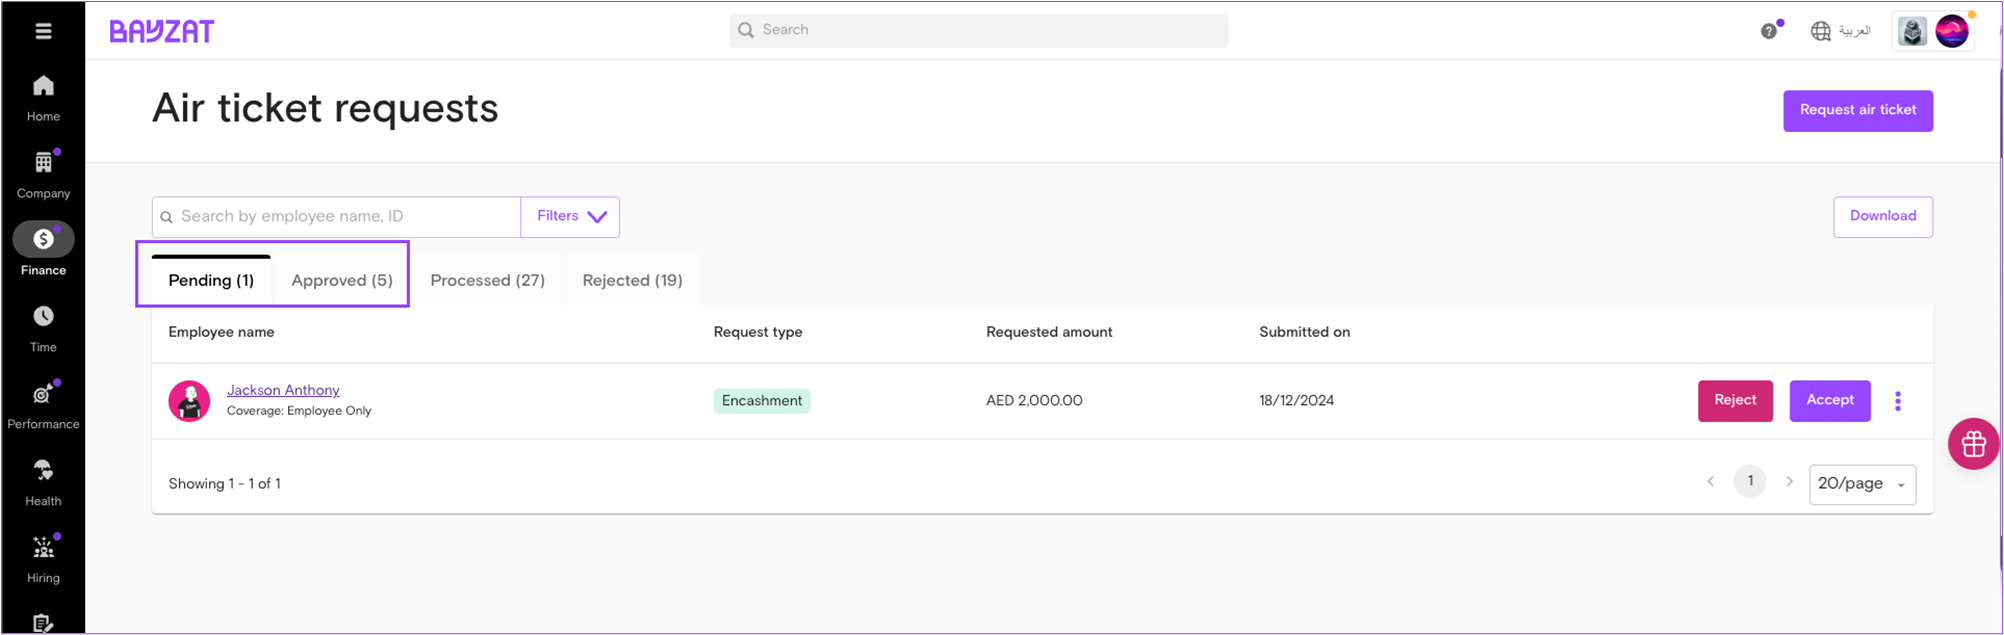Screen dimensions: 2004x635
Task: Open the 20/page size dropdown
Action: point(1861,484)
